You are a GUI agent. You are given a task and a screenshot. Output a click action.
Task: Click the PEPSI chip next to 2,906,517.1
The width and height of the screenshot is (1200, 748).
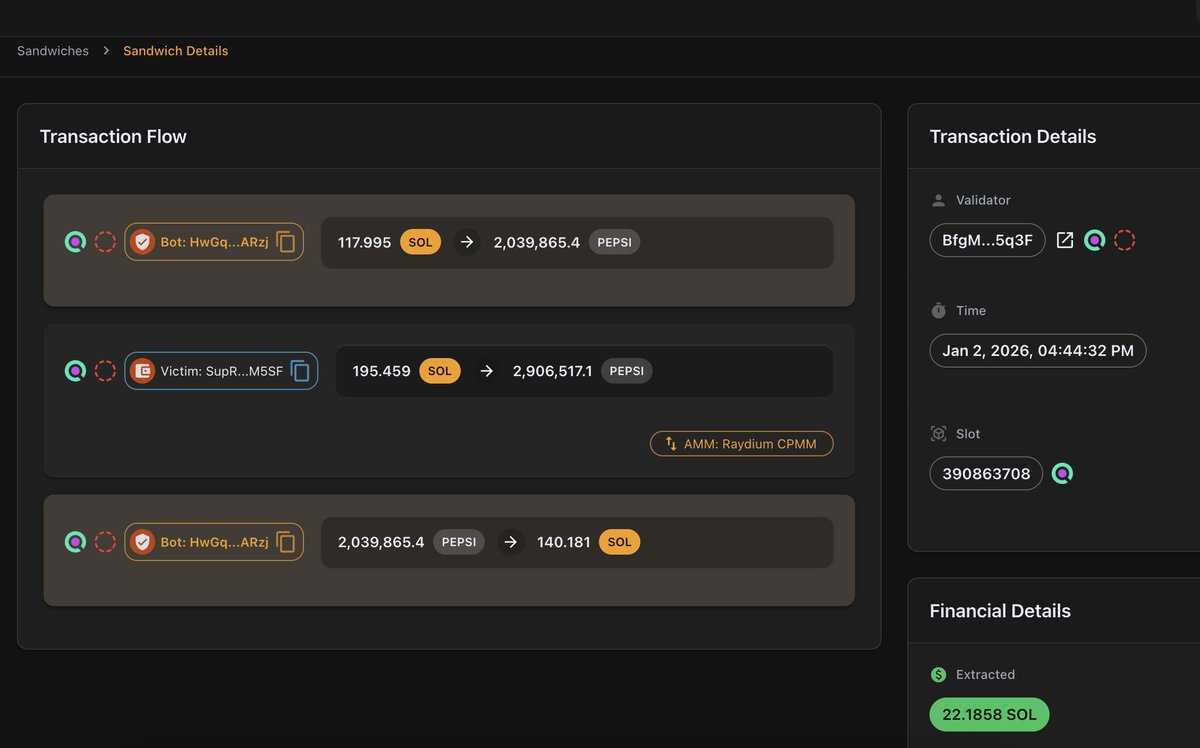click(627, 371)
